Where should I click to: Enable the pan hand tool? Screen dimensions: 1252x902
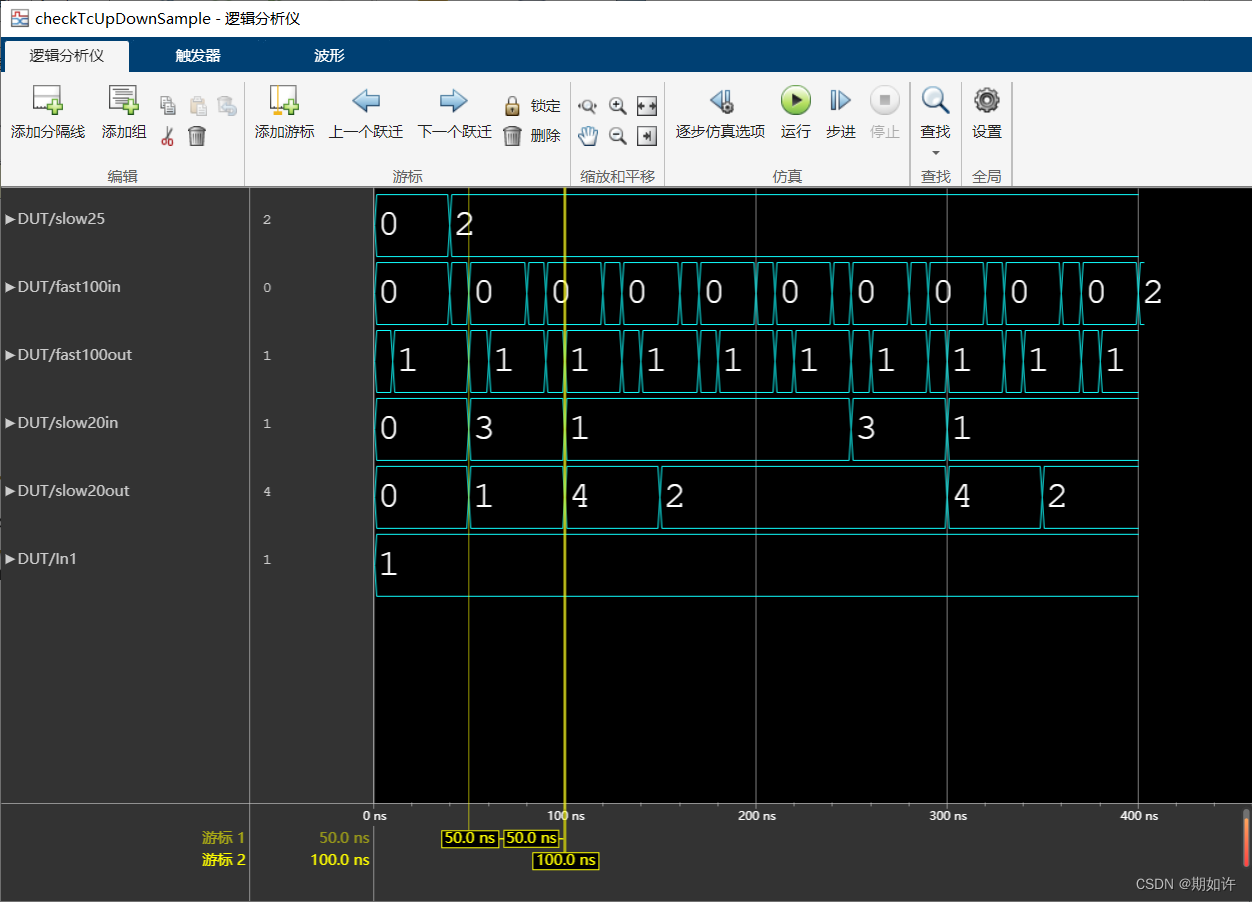[587, 135]
